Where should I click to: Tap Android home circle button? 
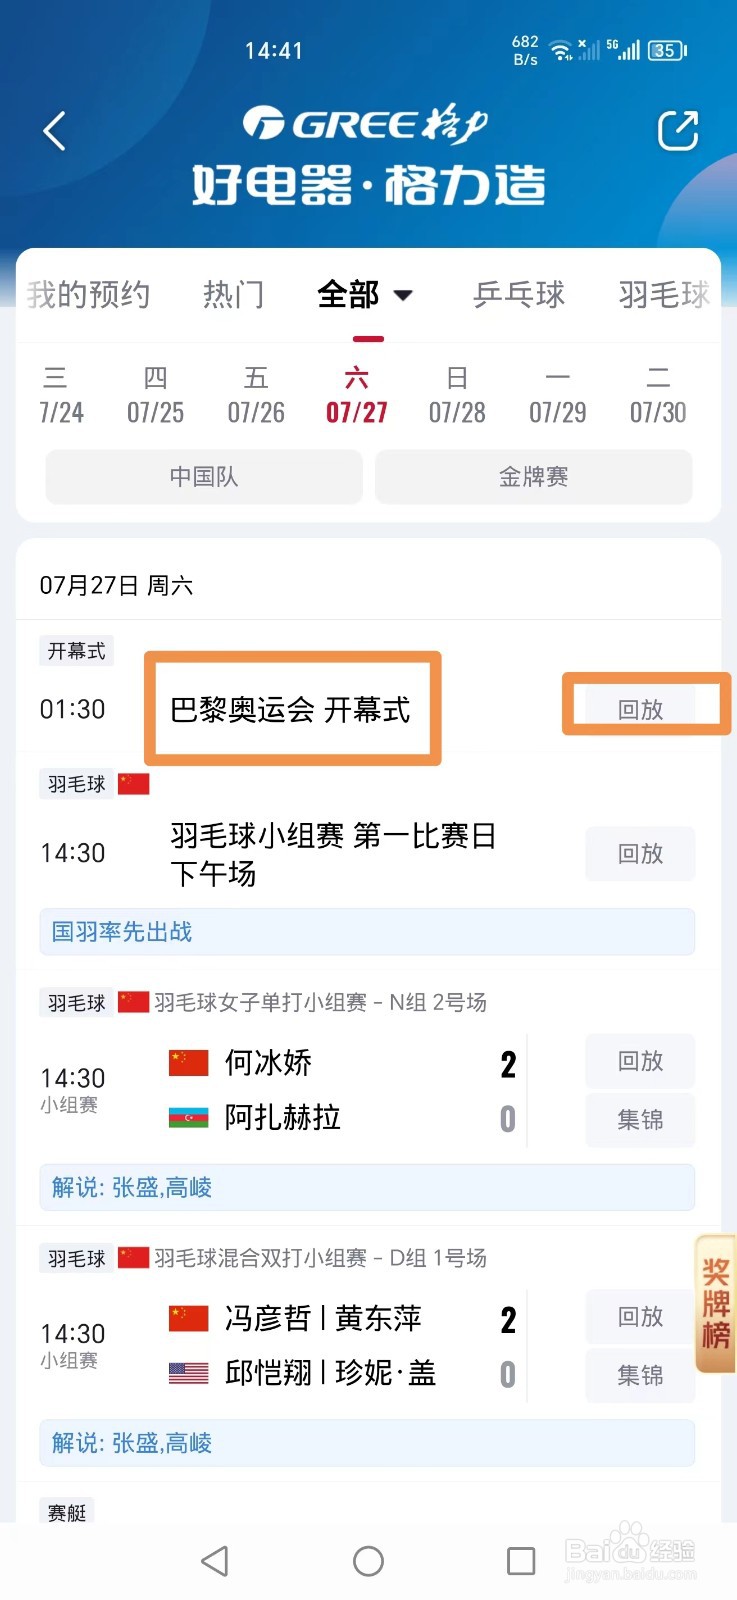point(368,1561)
